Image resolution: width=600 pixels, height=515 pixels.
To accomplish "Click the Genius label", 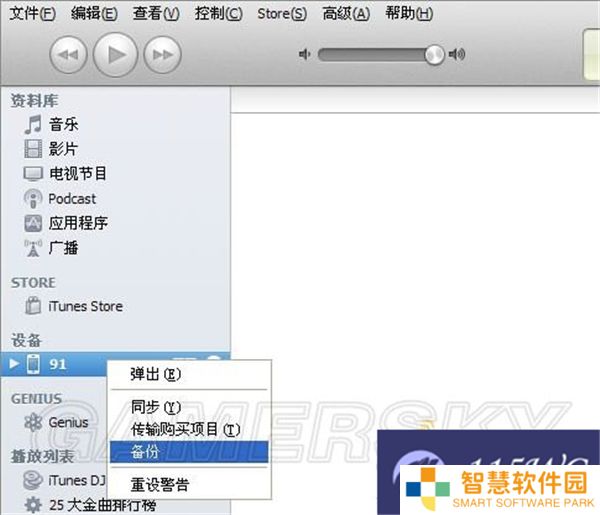I will pos(68,422).
